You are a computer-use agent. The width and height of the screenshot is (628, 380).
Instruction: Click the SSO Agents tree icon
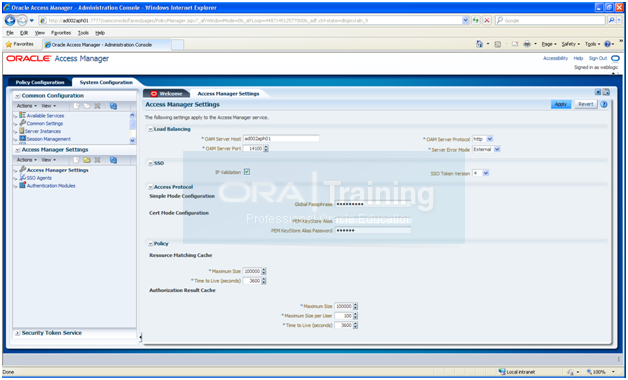point(22,177)
